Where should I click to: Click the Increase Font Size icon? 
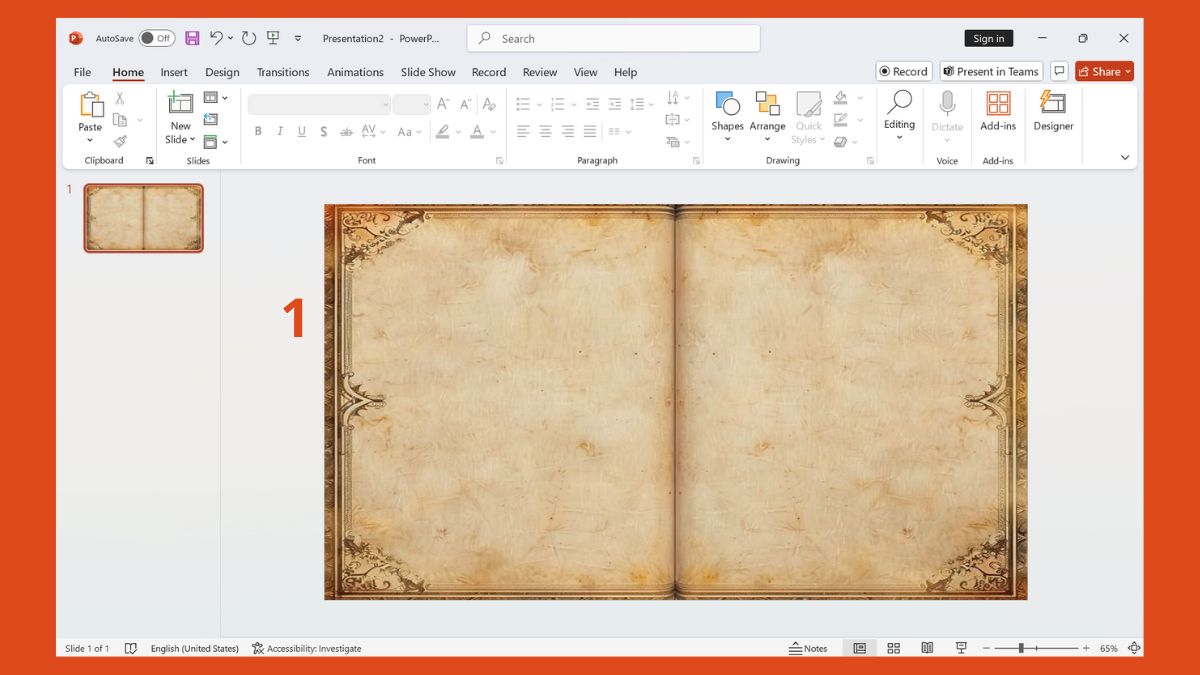pyautogui.click(x=443, y=102)
